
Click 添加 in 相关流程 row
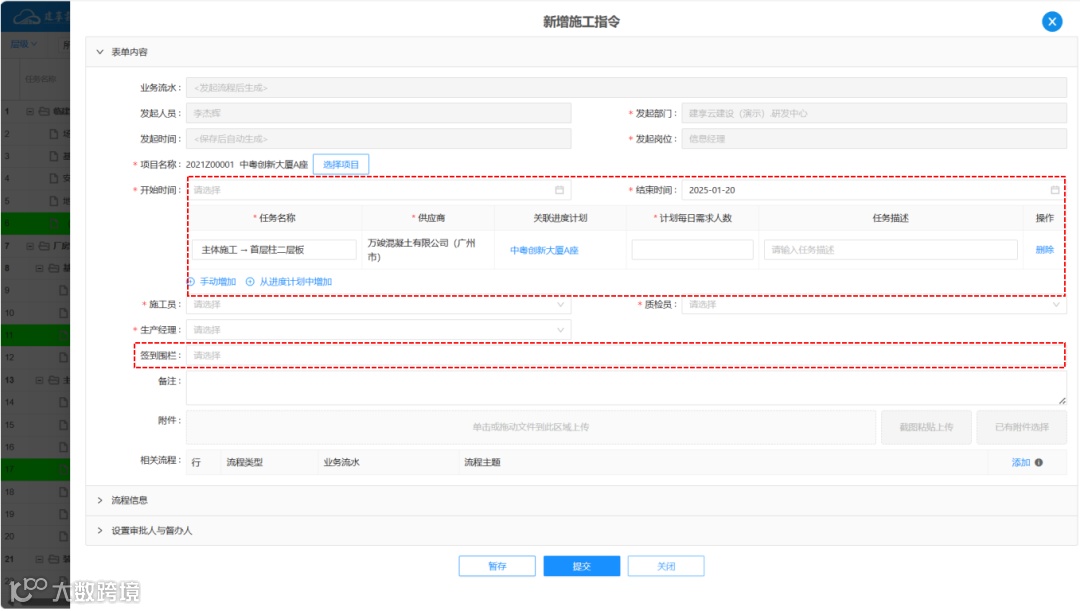point(1020,463)
